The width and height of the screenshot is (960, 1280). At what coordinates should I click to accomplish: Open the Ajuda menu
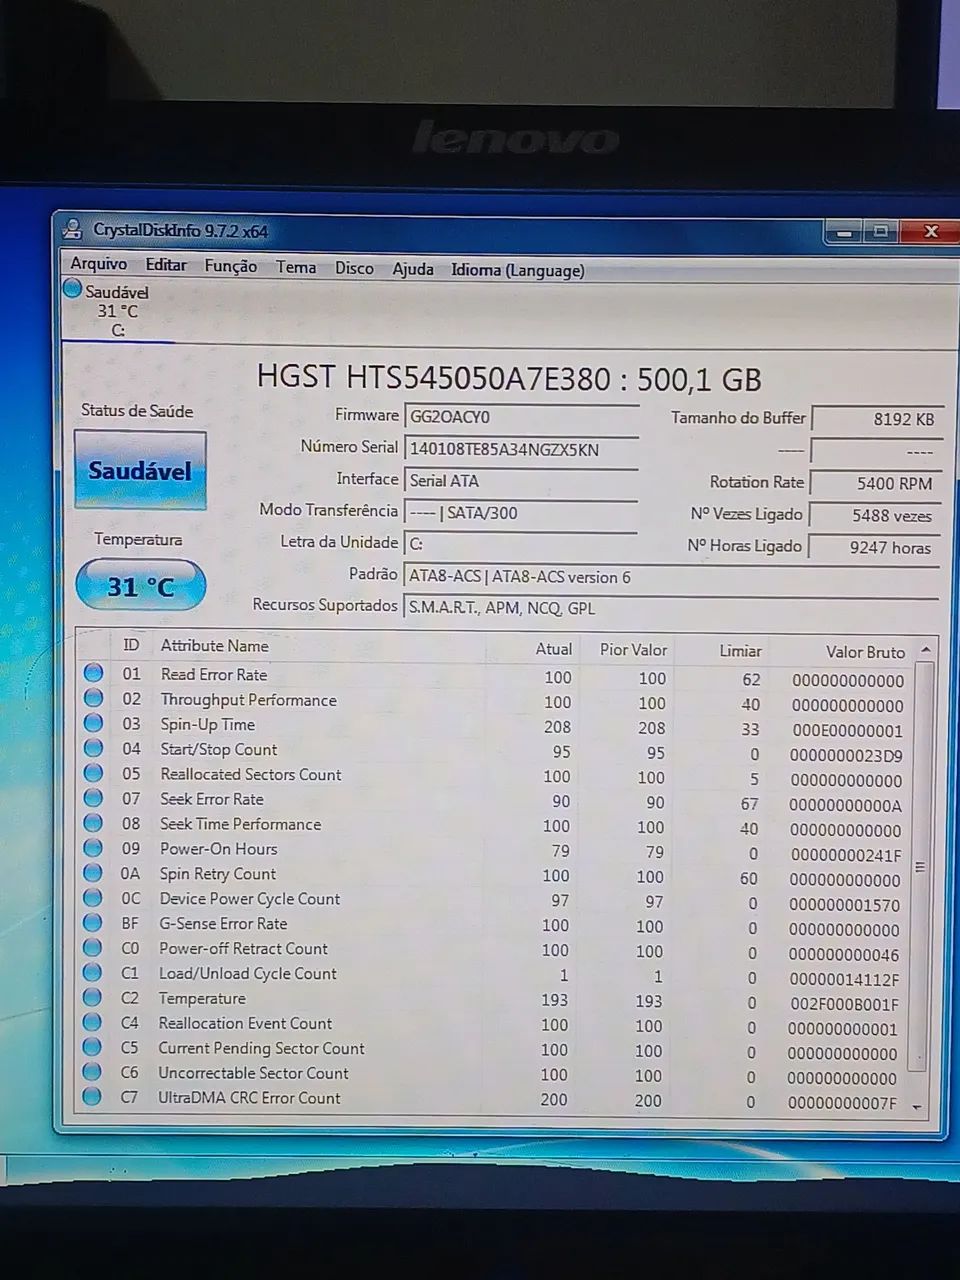point(413,269)
